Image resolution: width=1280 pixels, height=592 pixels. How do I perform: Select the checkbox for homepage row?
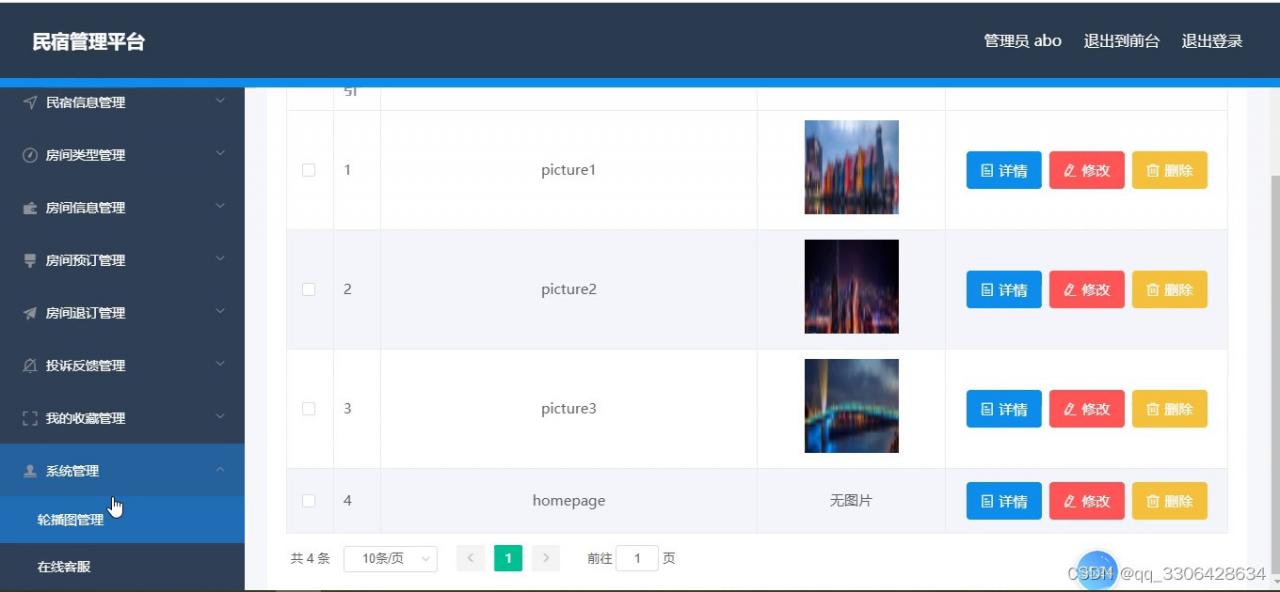(309, 500)
